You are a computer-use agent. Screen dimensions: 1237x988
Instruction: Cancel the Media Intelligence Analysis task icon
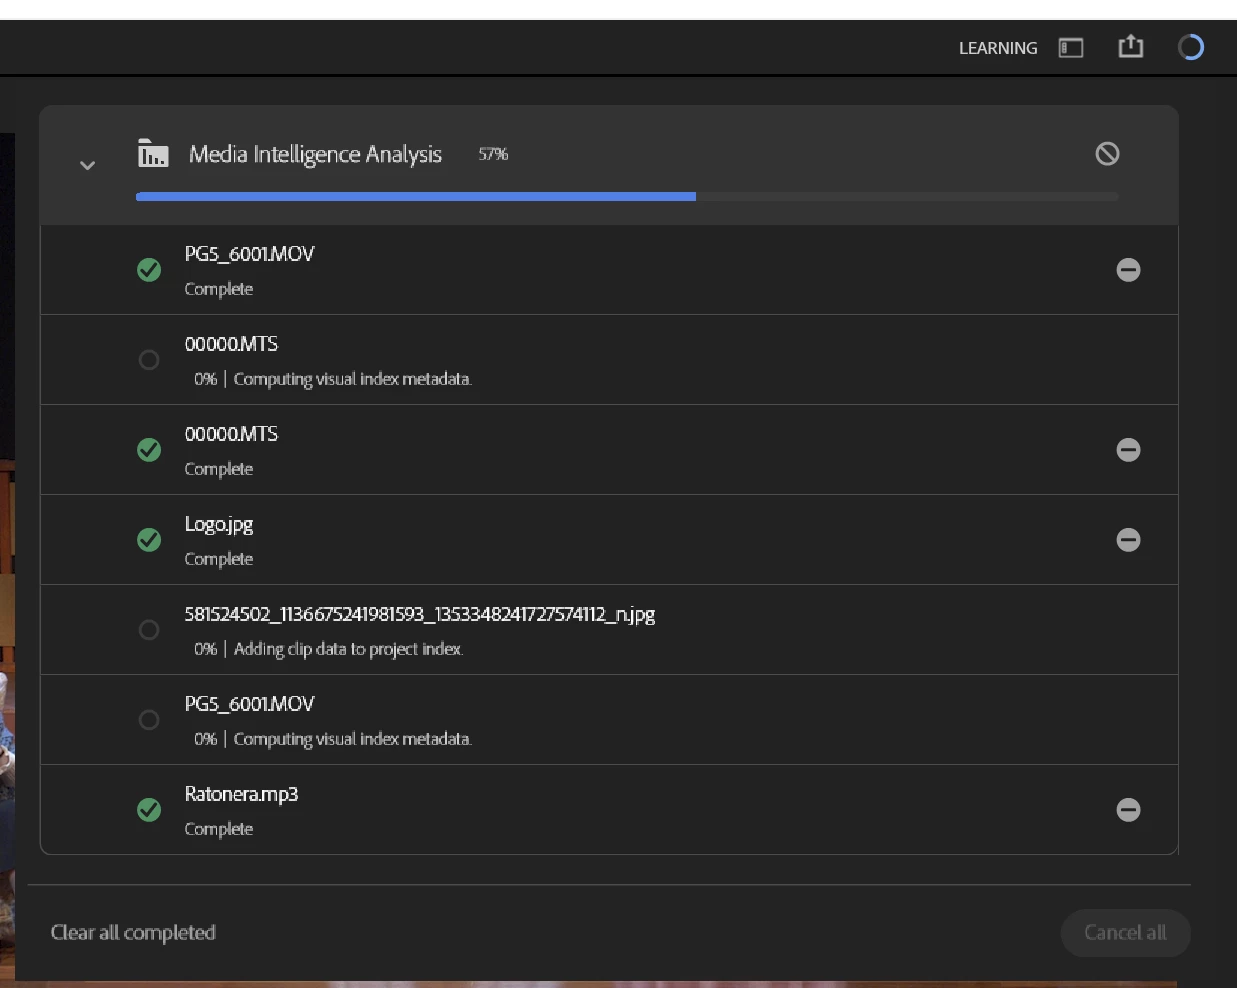click(1107, 153)
